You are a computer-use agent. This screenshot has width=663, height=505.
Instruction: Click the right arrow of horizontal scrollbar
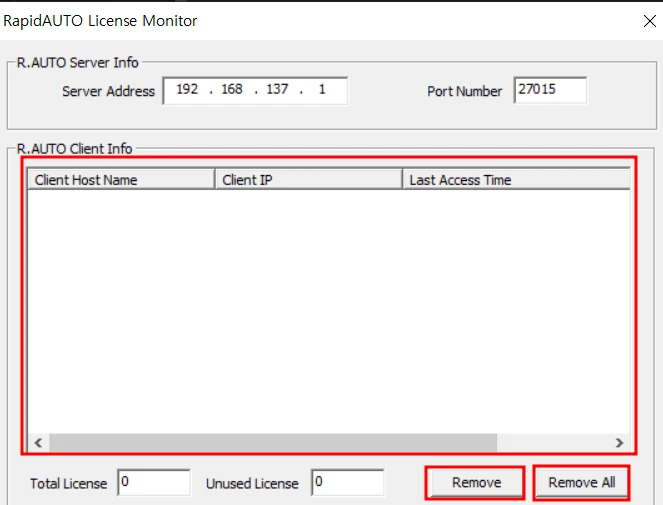[620, 443]
